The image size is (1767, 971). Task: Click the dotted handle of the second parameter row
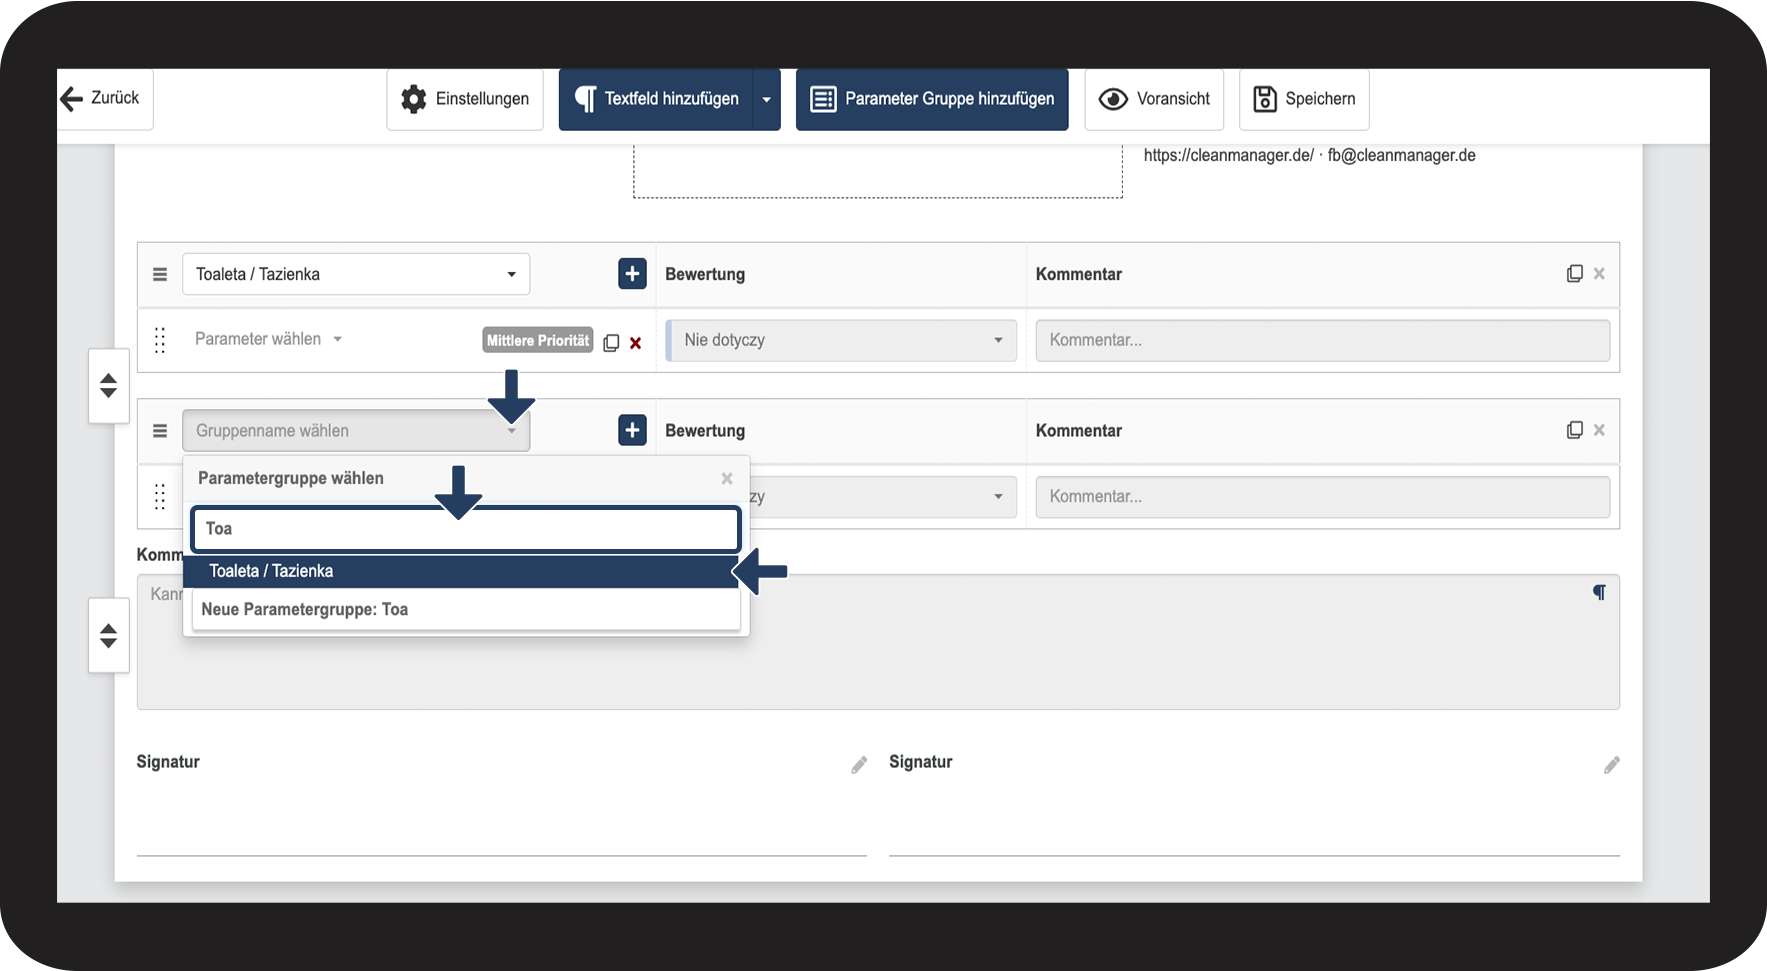click(x=160, y=497)
